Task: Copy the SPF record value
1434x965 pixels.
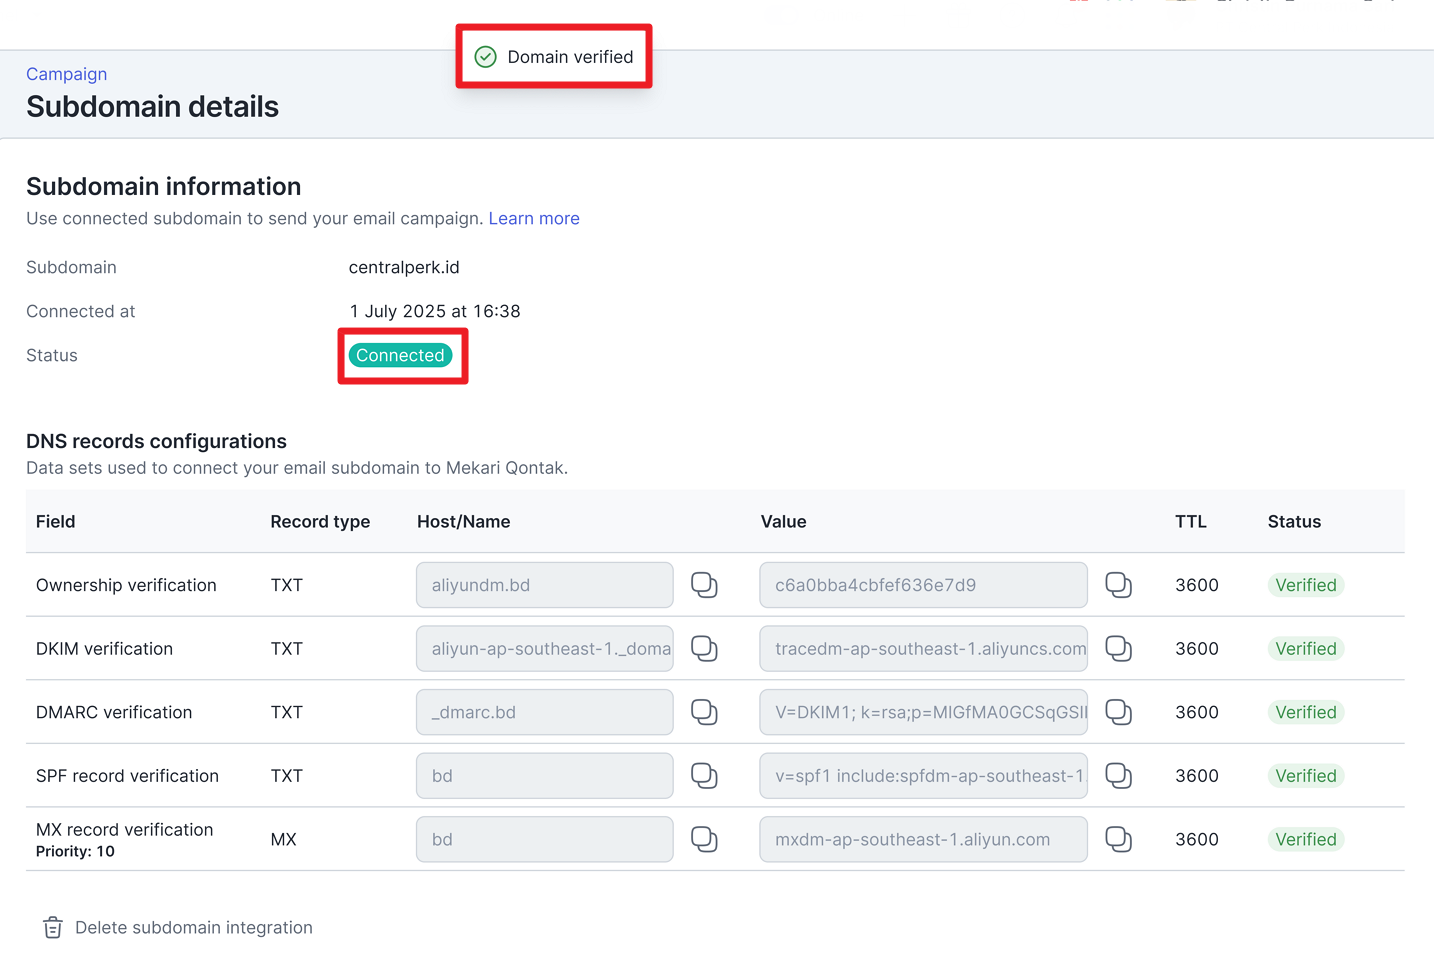Action: pos(1118,776)
